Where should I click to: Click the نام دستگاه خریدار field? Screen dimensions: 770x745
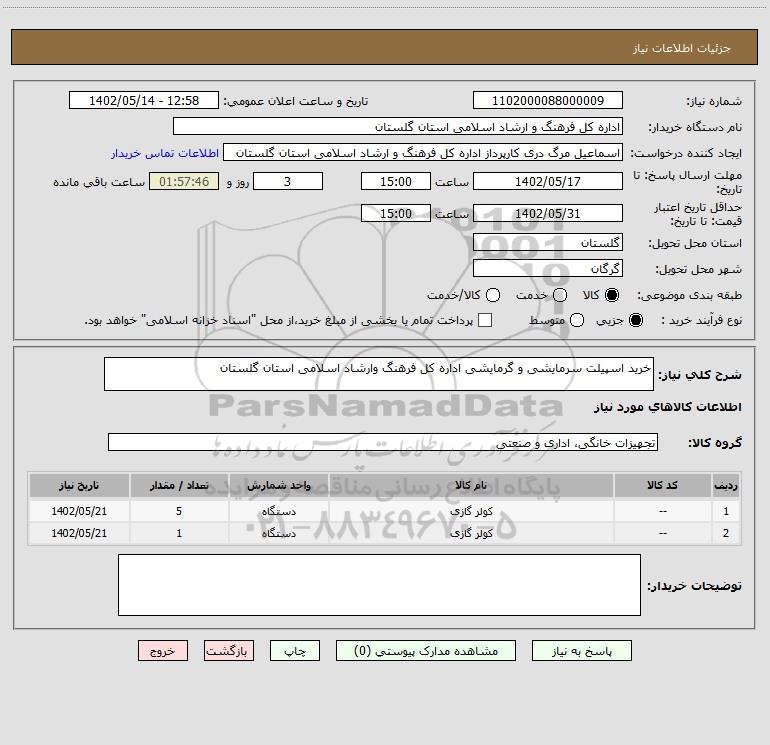[x=398, y=127]
